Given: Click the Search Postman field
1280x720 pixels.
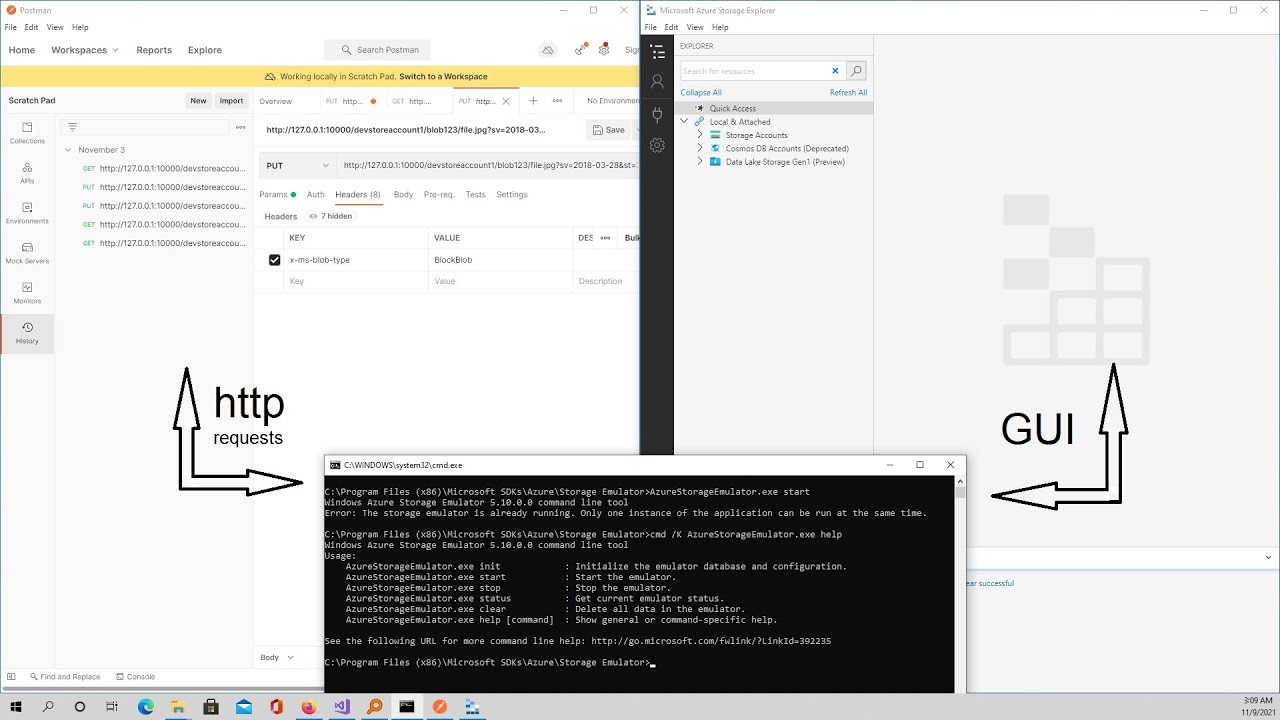Looking at the screenshot, I should (x=378, y=50).
